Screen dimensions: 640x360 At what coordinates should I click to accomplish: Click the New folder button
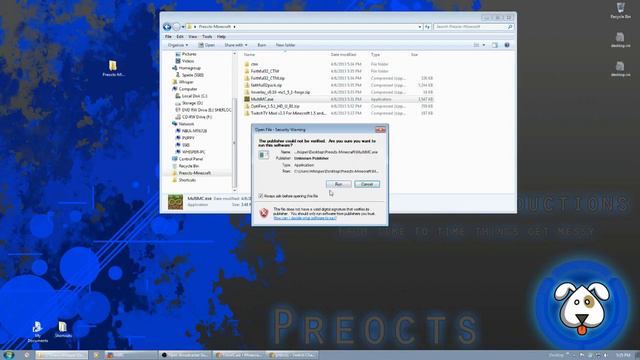285,45
